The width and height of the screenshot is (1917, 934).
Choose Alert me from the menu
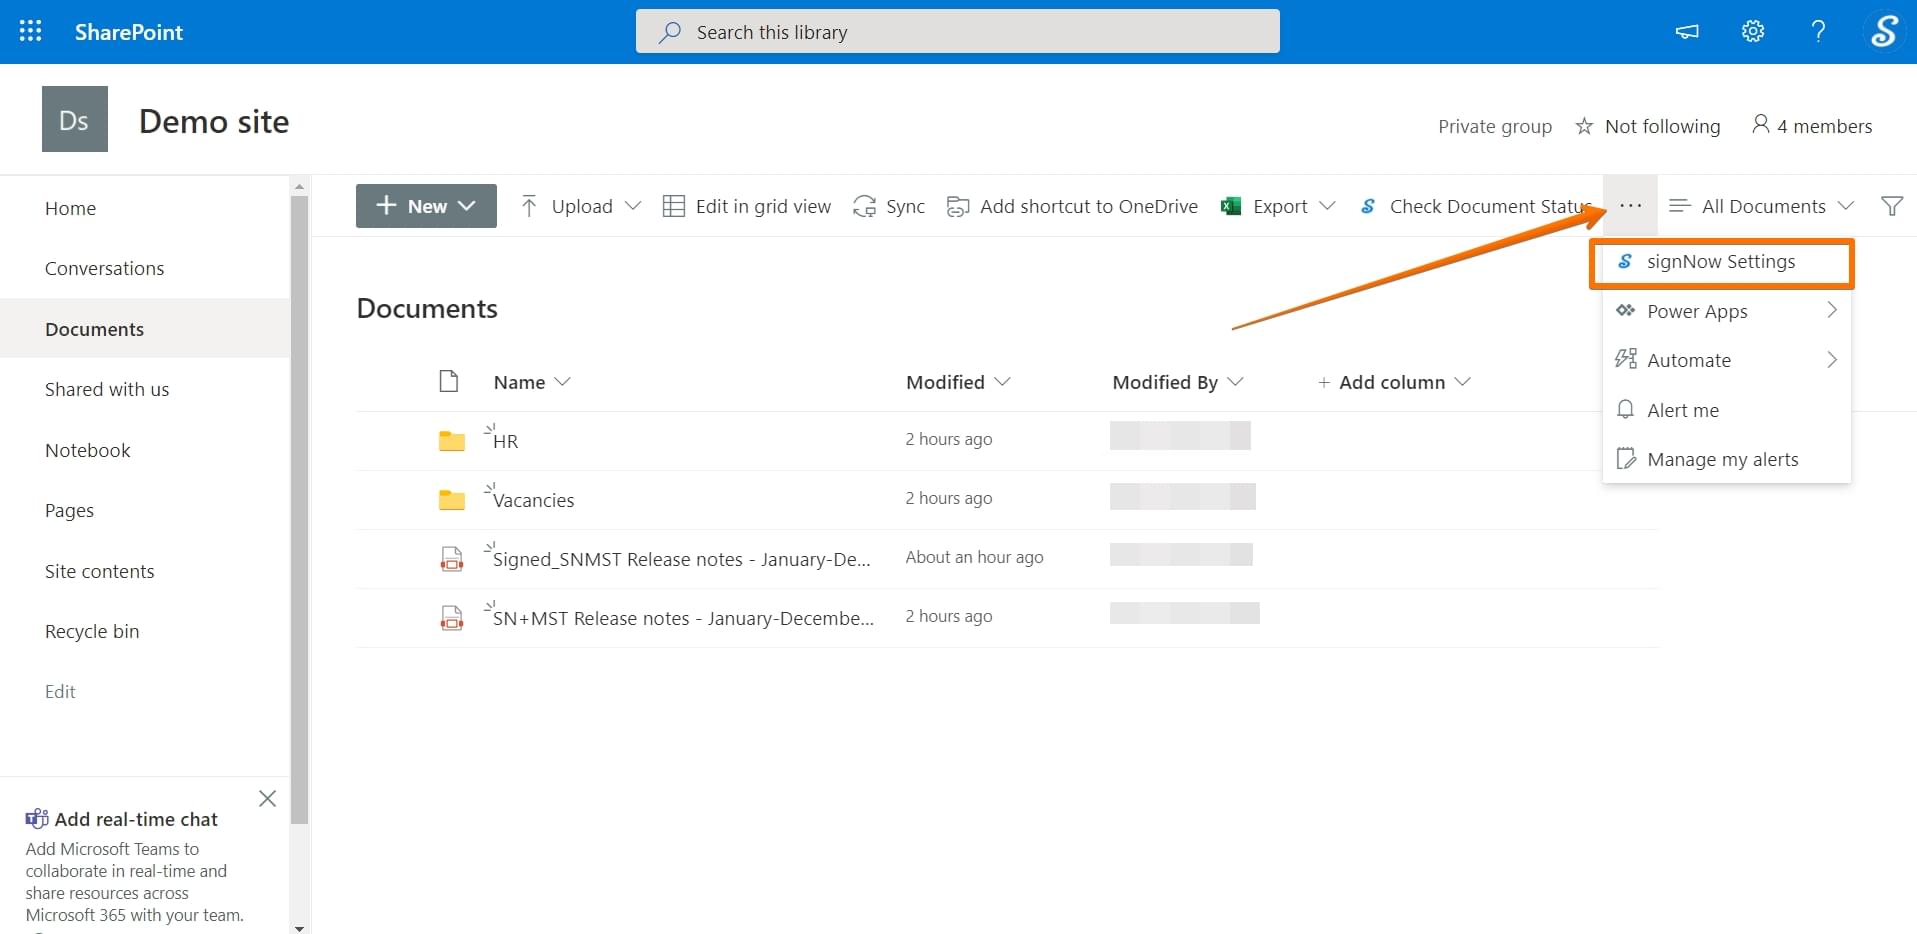click(x=1727, y=410)
